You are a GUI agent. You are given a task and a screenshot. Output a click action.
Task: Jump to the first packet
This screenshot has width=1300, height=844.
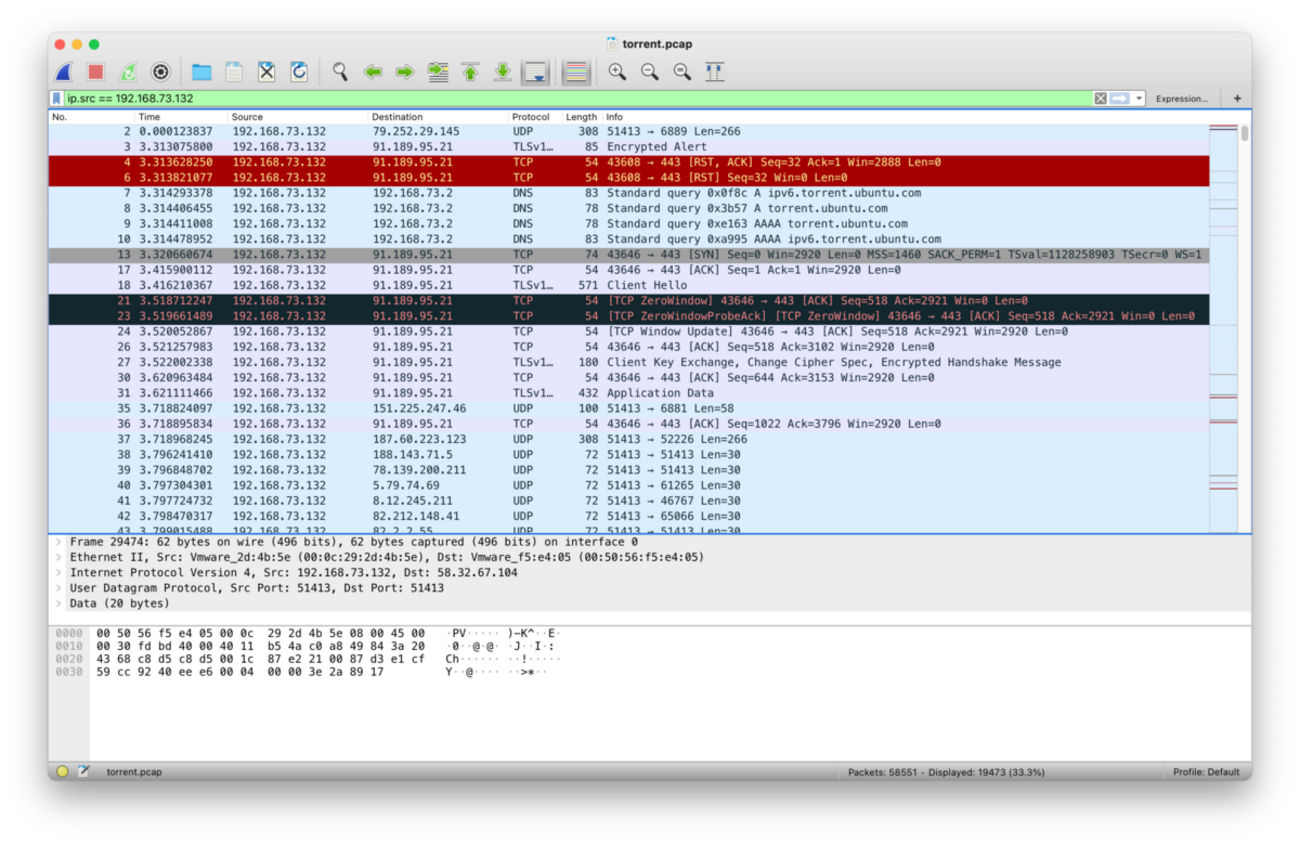coord(470,72)
